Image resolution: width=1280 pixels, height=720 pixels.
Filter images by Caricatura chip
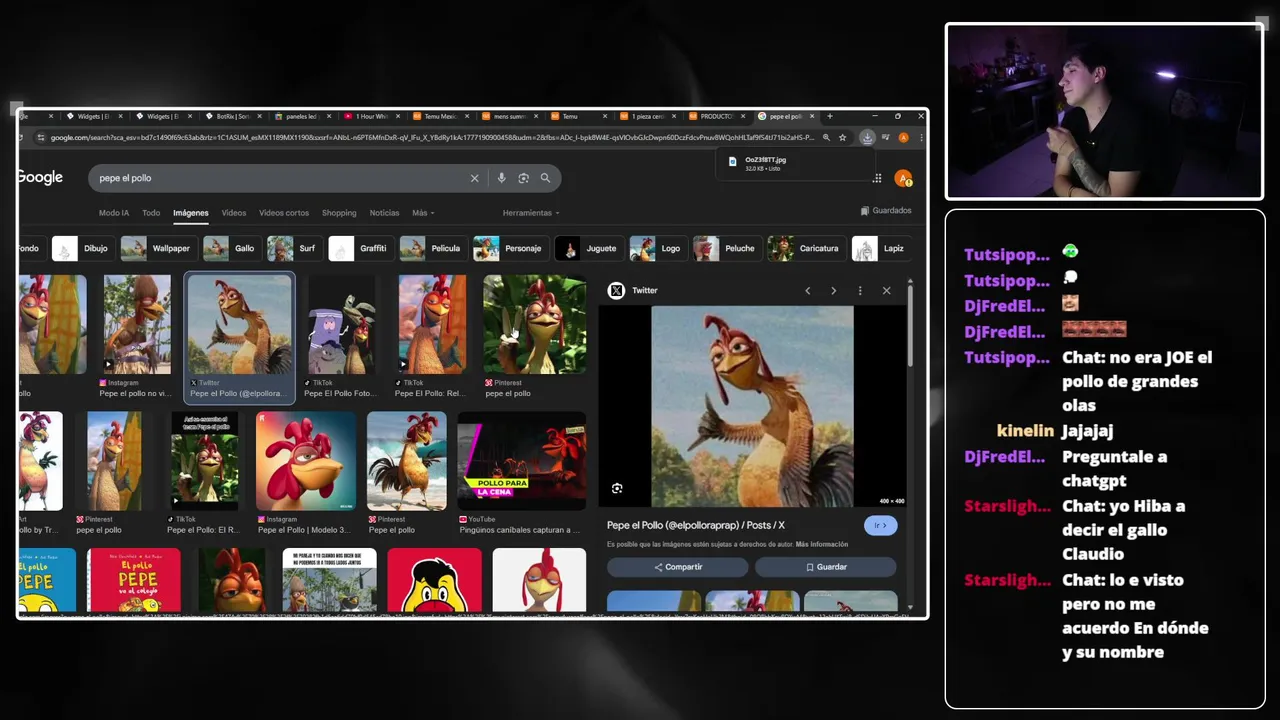coord(805,249)
